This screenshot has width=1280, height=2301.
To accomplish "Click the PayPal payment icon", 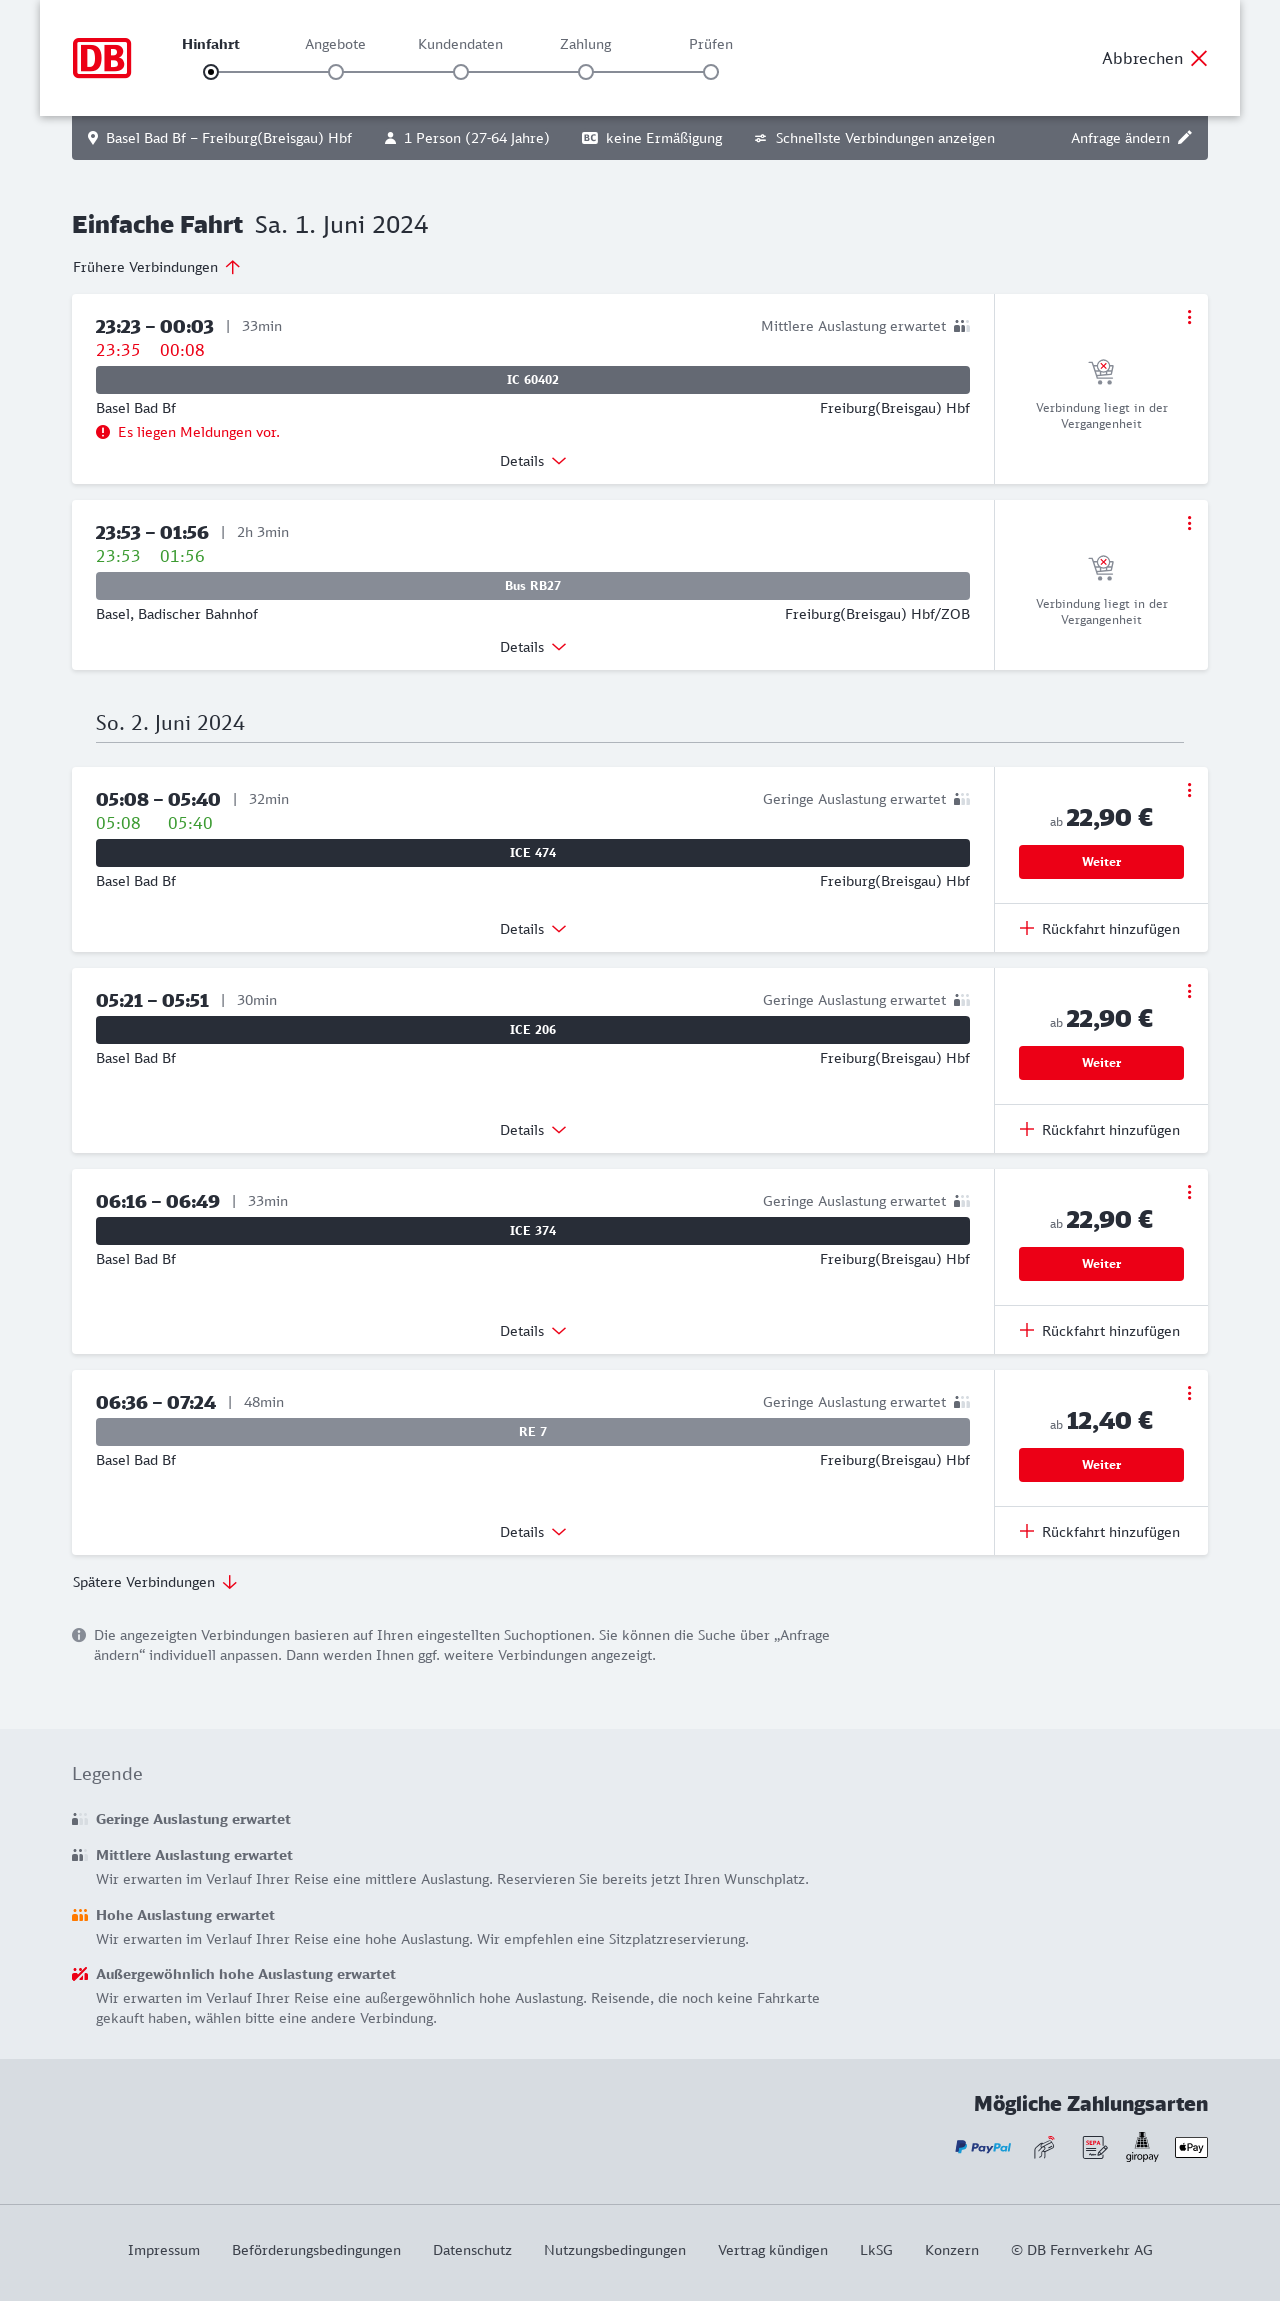I will 983,2147.
